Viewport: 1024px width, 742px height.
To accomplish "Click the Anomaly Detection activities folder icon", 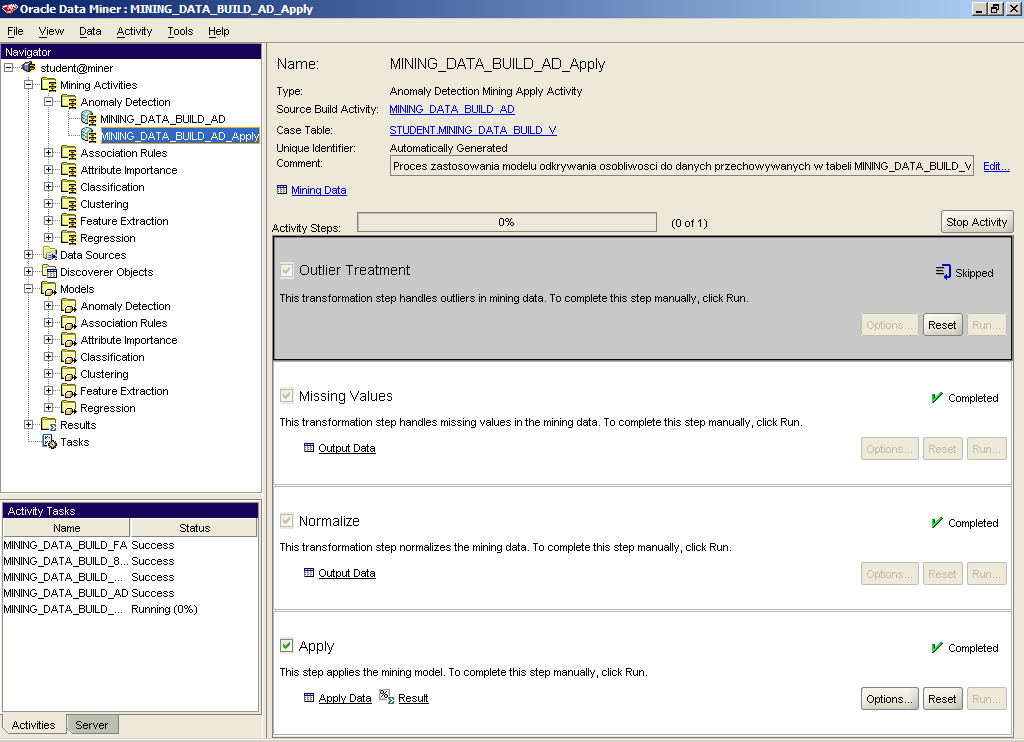I will (69, 102).
